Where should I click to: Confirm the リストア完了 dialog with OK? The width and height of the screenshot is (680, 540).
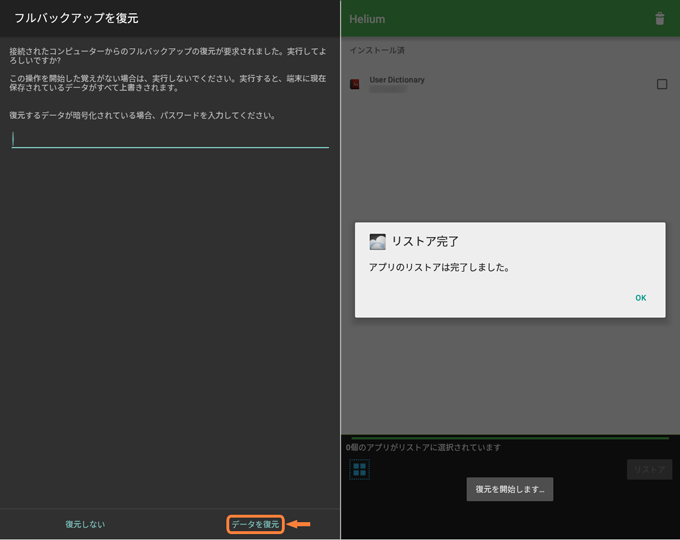[641, 298]
